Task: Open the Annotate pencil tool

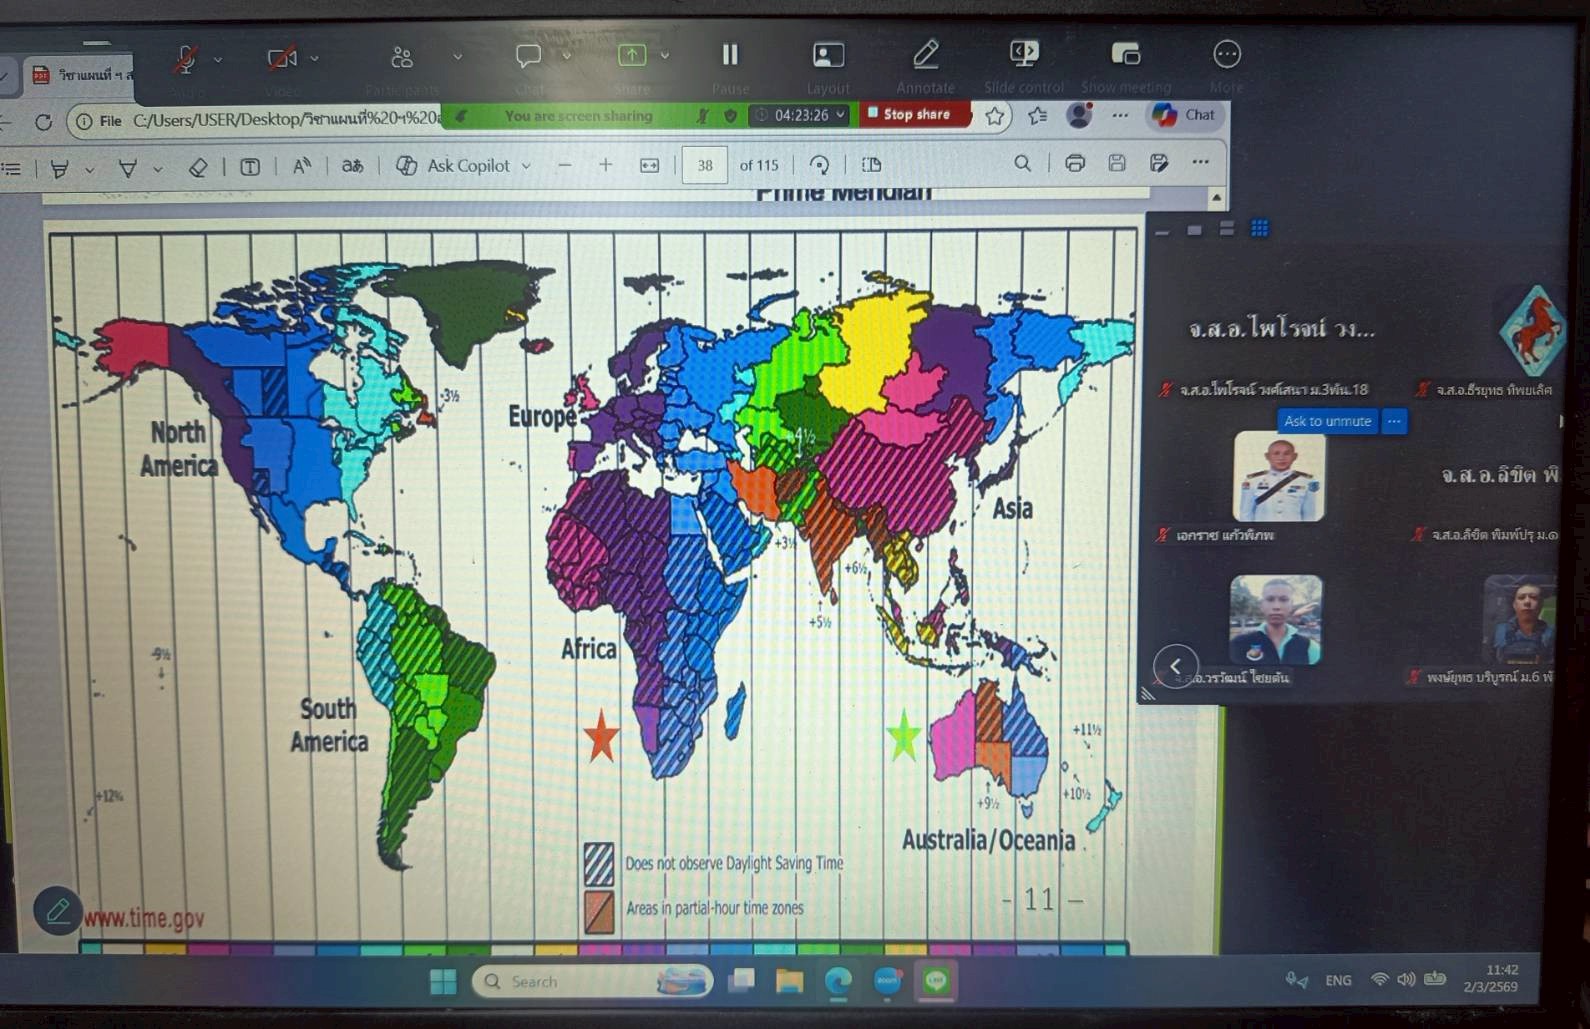Action: (x=925, y=55)
